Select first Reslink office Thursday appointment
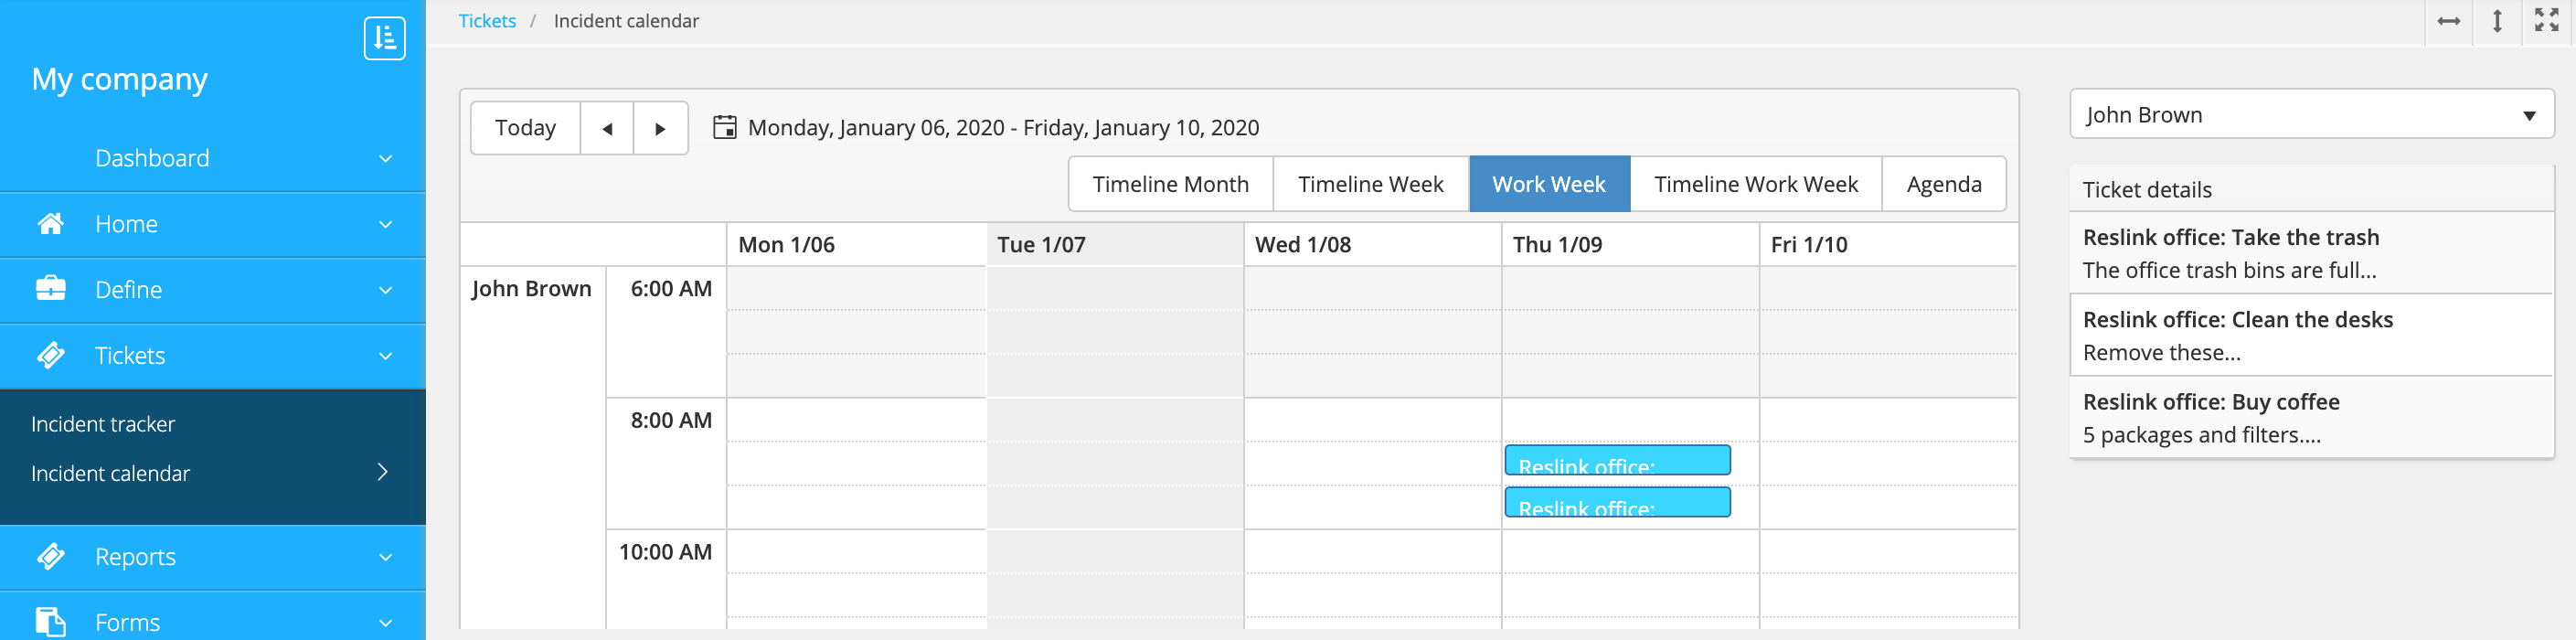2576x640 pixels. [x=1616, y=461]
